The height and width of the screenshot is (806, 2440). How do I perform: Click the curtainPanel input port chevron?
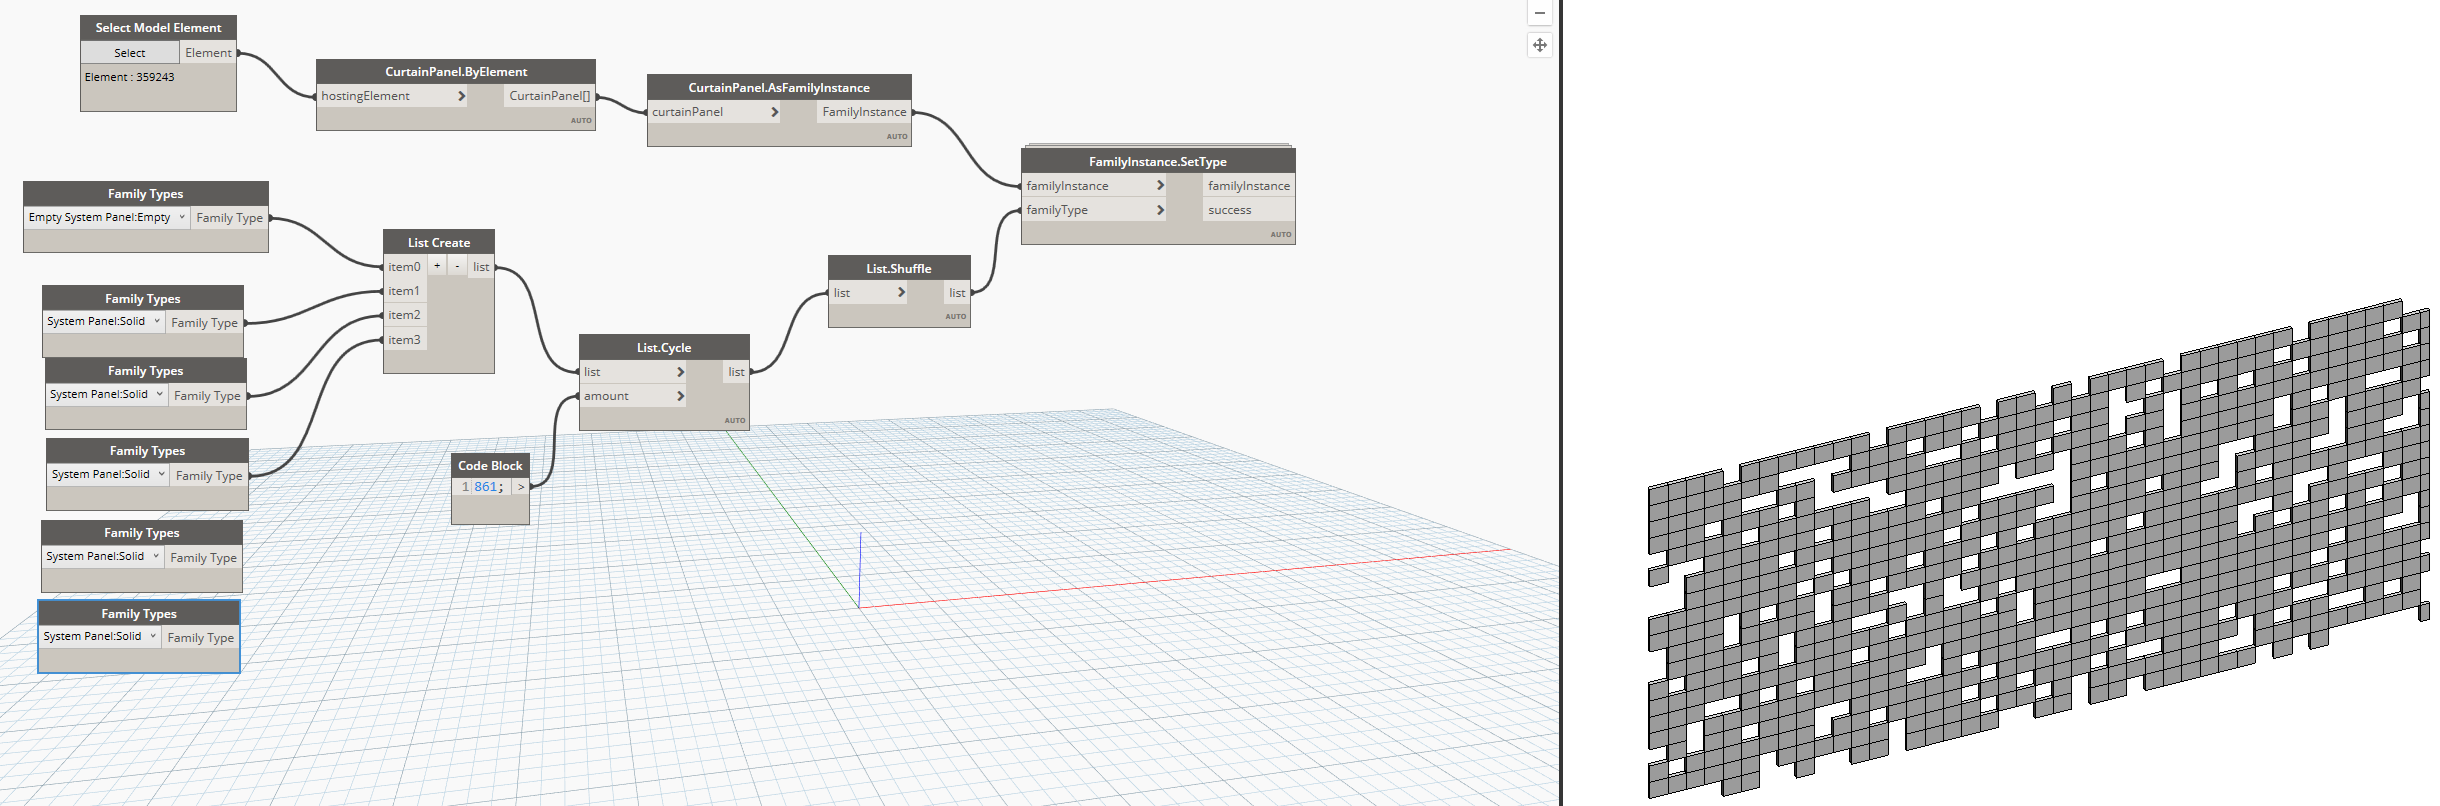pos(774,112)
